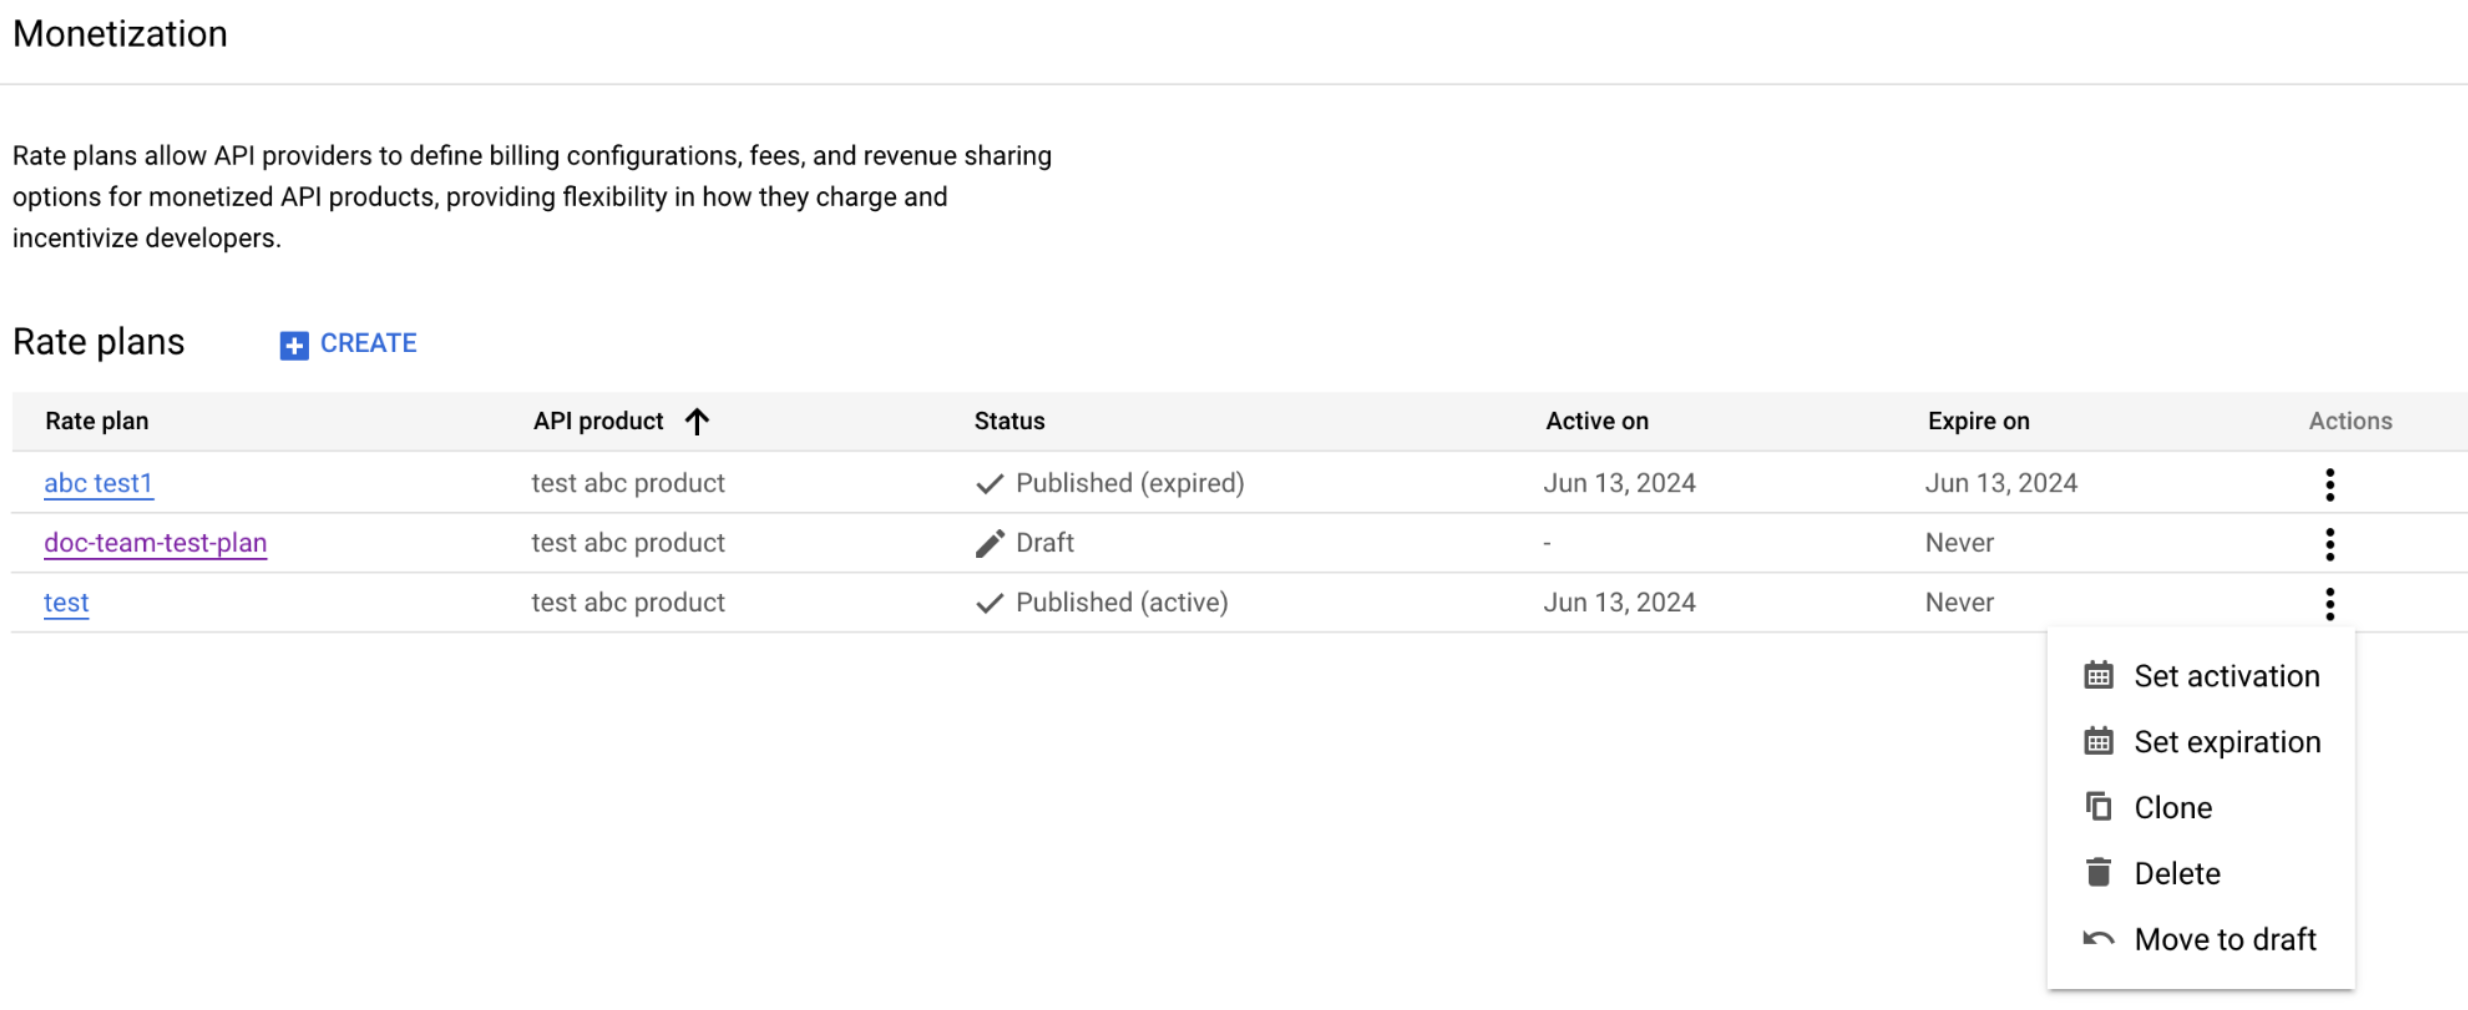This screenshot has height=1010, width=2468.
Task: Open the actions menu for abc test1
Action: (2330, 484)
